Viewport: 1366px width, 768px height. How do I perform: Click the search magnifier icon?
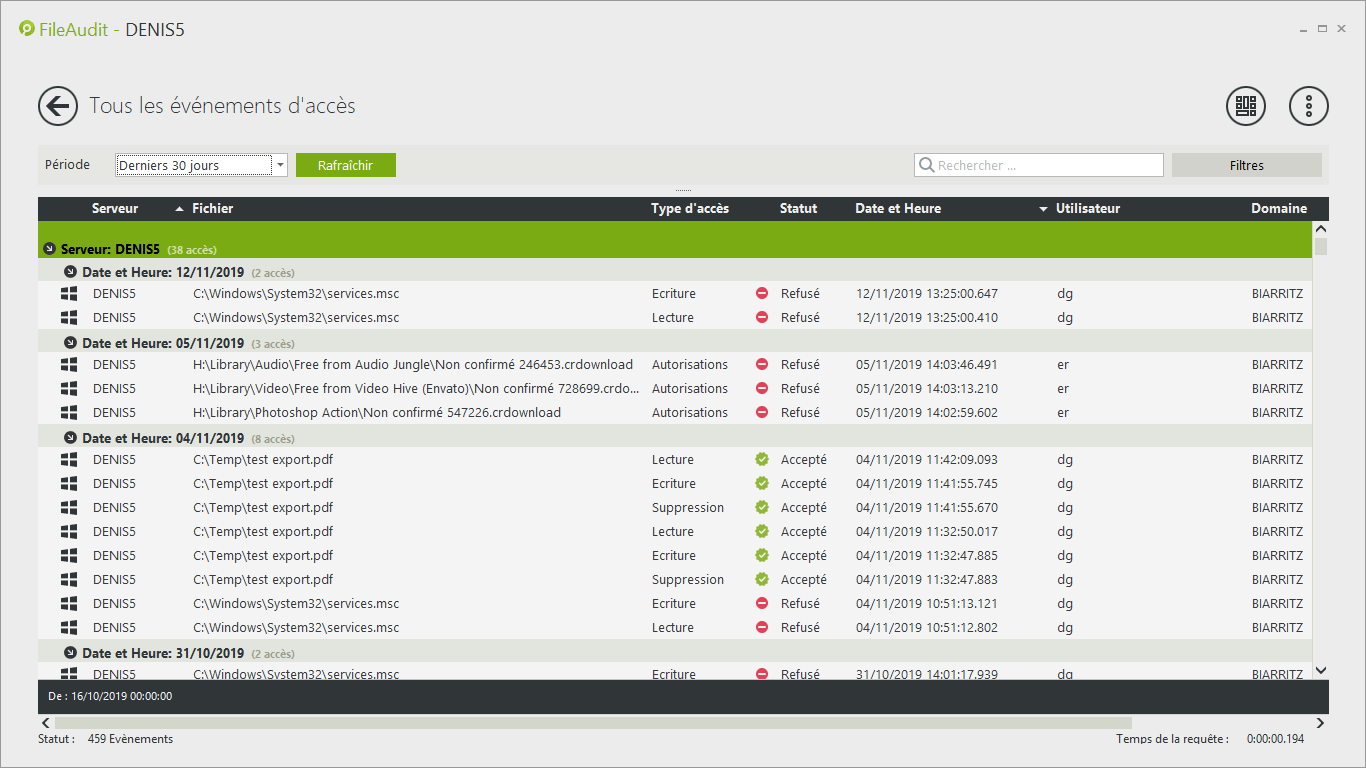(927, 165)
